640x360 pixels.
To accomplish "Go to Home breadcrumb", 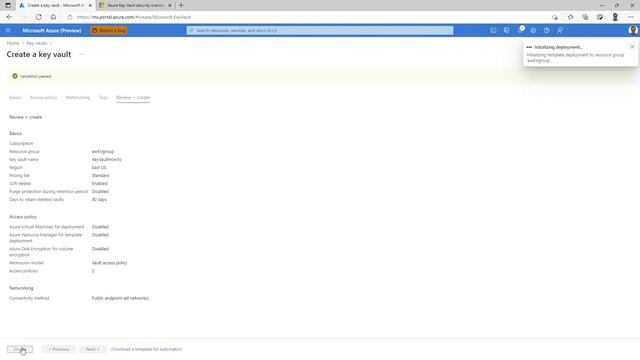I will coord(13,43).
